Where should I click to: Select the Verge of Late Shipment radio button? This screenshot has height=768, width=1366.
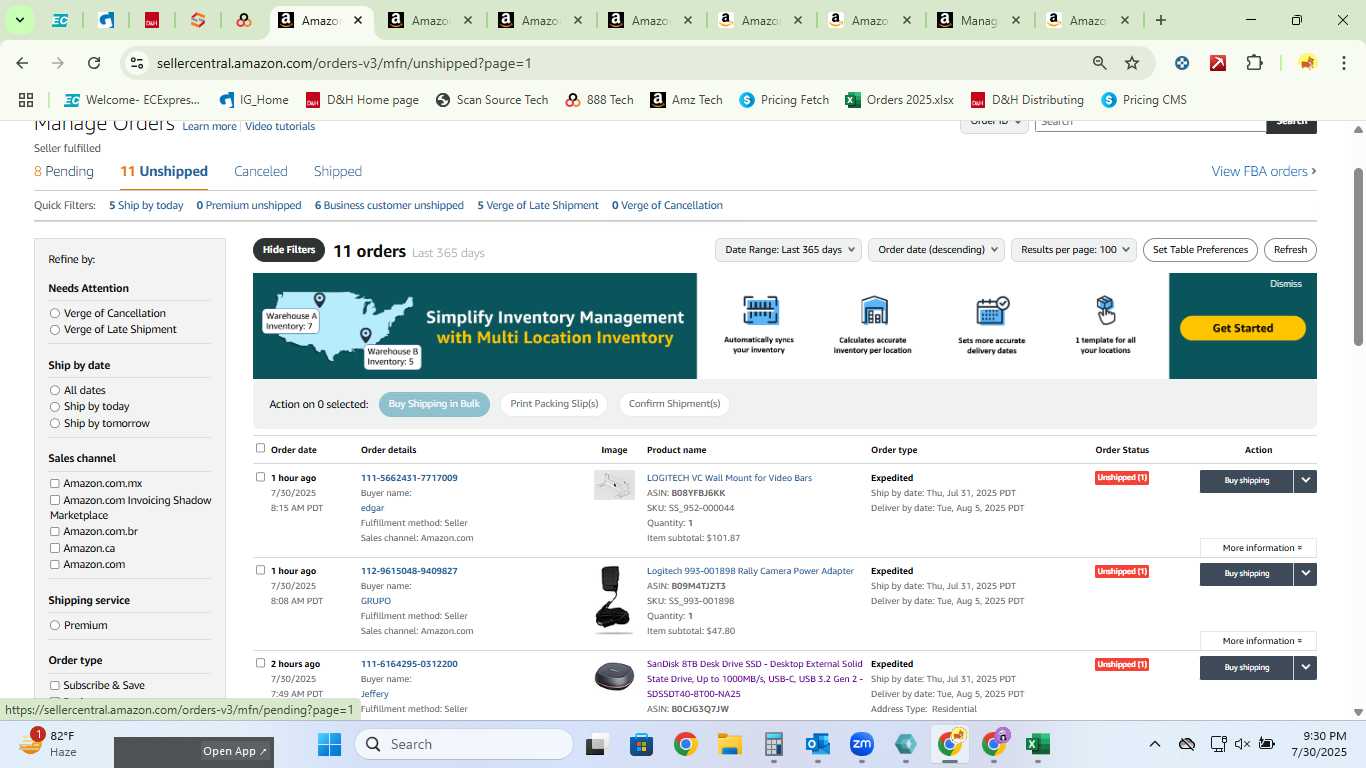coord(55,329)
